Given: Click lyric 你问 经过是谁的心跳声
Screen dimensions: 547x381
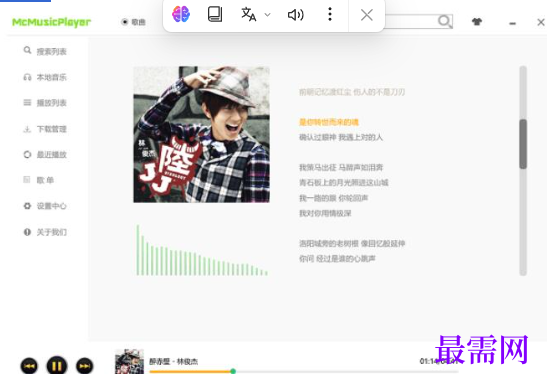Looking at the screenshot, I should tap(337, 259).
